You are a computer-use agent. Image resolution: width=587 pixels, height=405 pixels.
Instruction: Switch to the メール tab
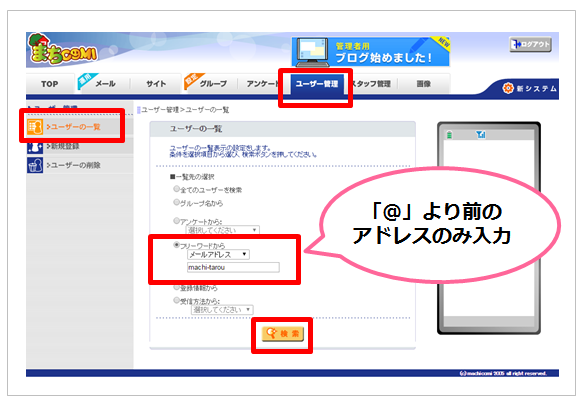[105, 84]
